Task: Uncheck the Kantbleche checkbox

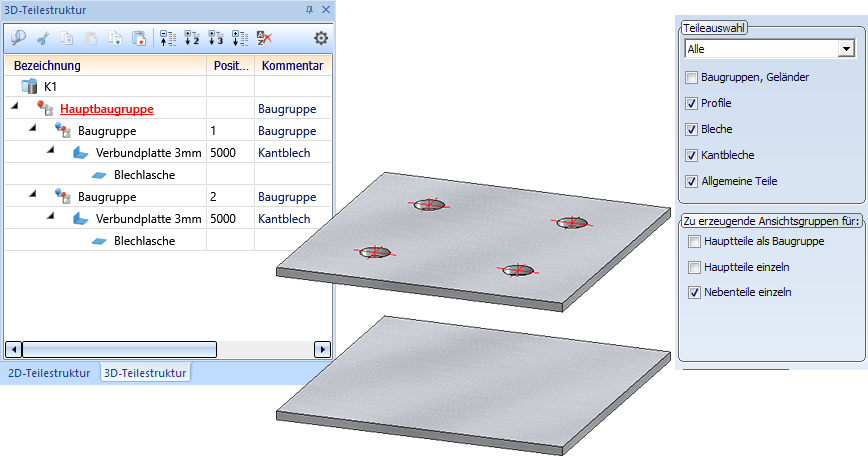Action: (691, 156)
